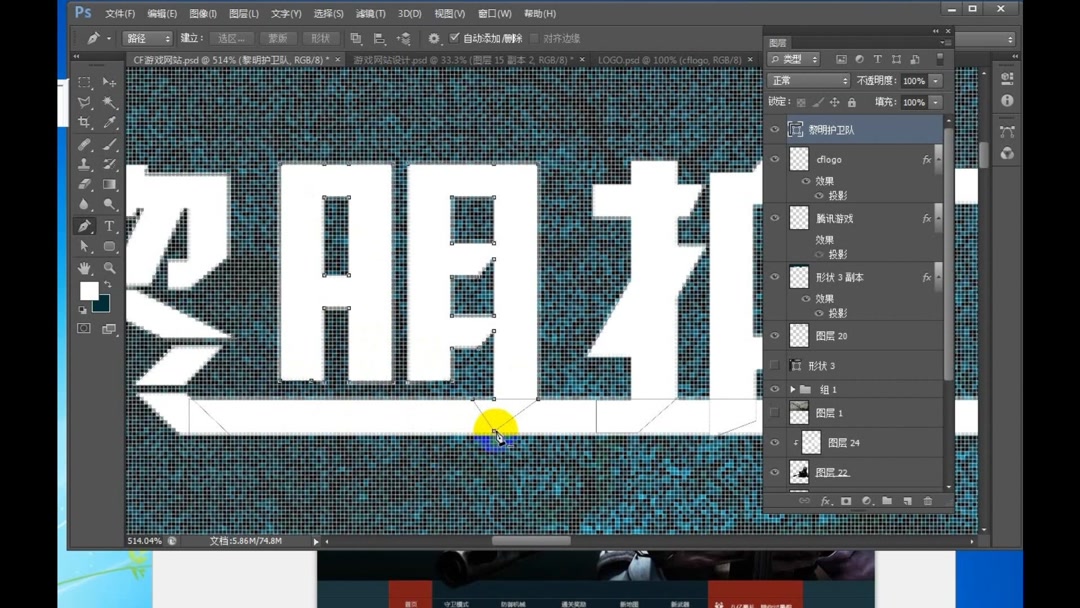Image resolution: width=1080 pixels, height=608 pixels.
Task: Open the 不透明度 opacity dropdown
Action: pyautogui.click(x=935, y=81)
